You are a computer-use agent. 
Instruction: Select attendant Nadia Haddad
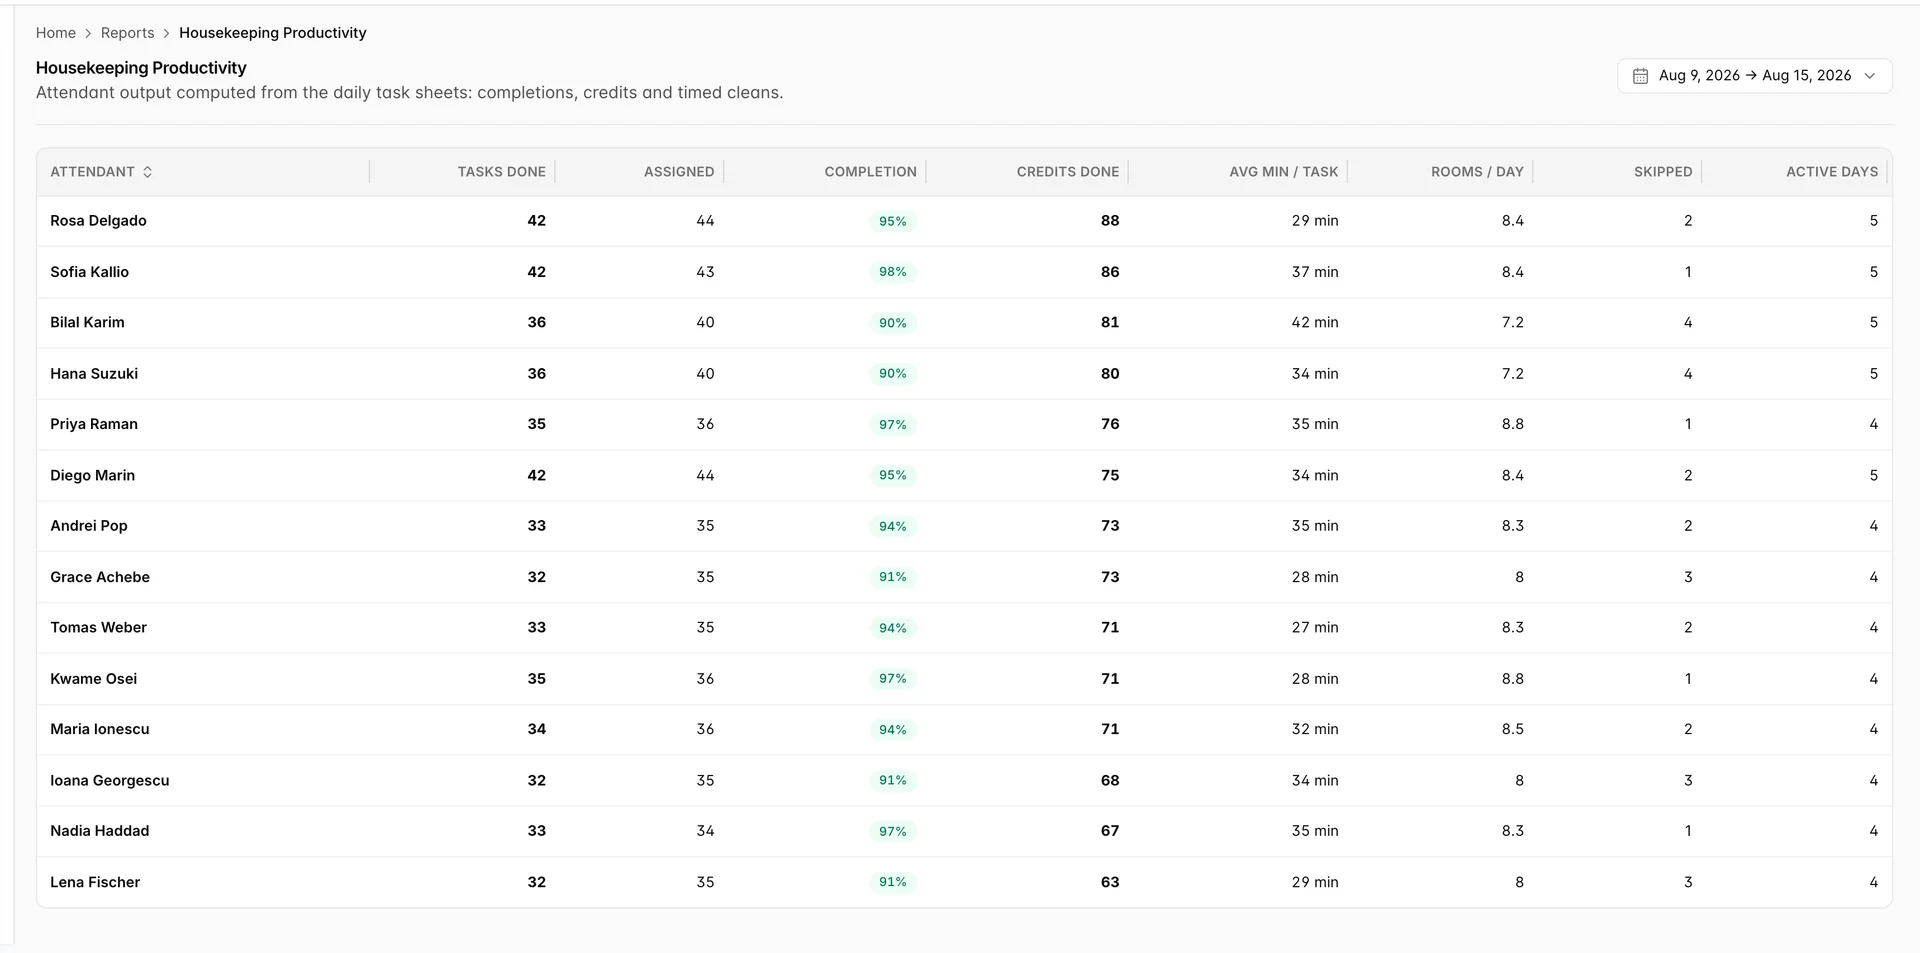99,831
